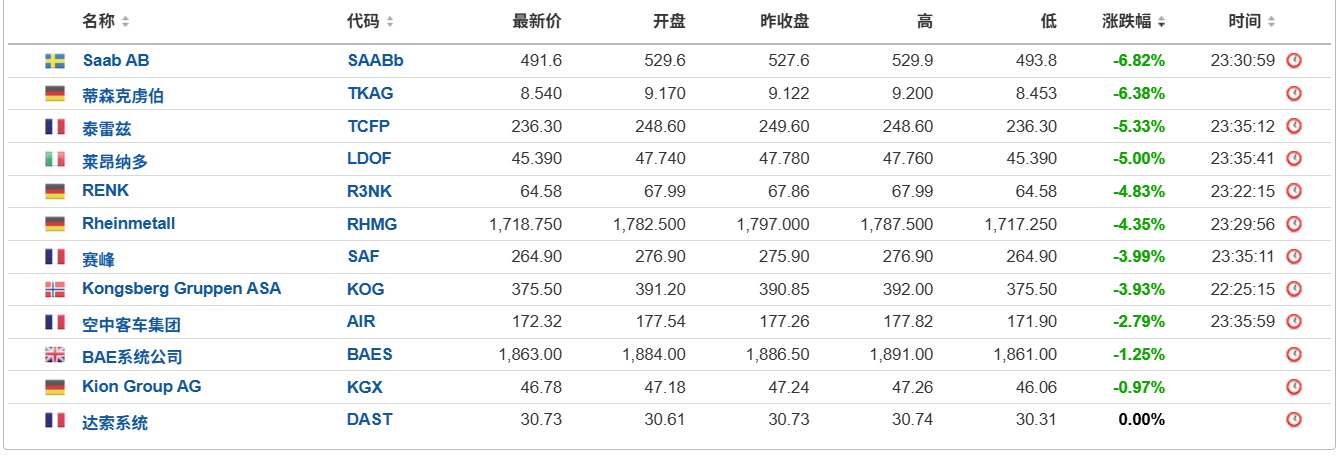1340x460 pixels.
Task: Sort the table by 名称 column arrows
Action: click(x=125, y=22)
